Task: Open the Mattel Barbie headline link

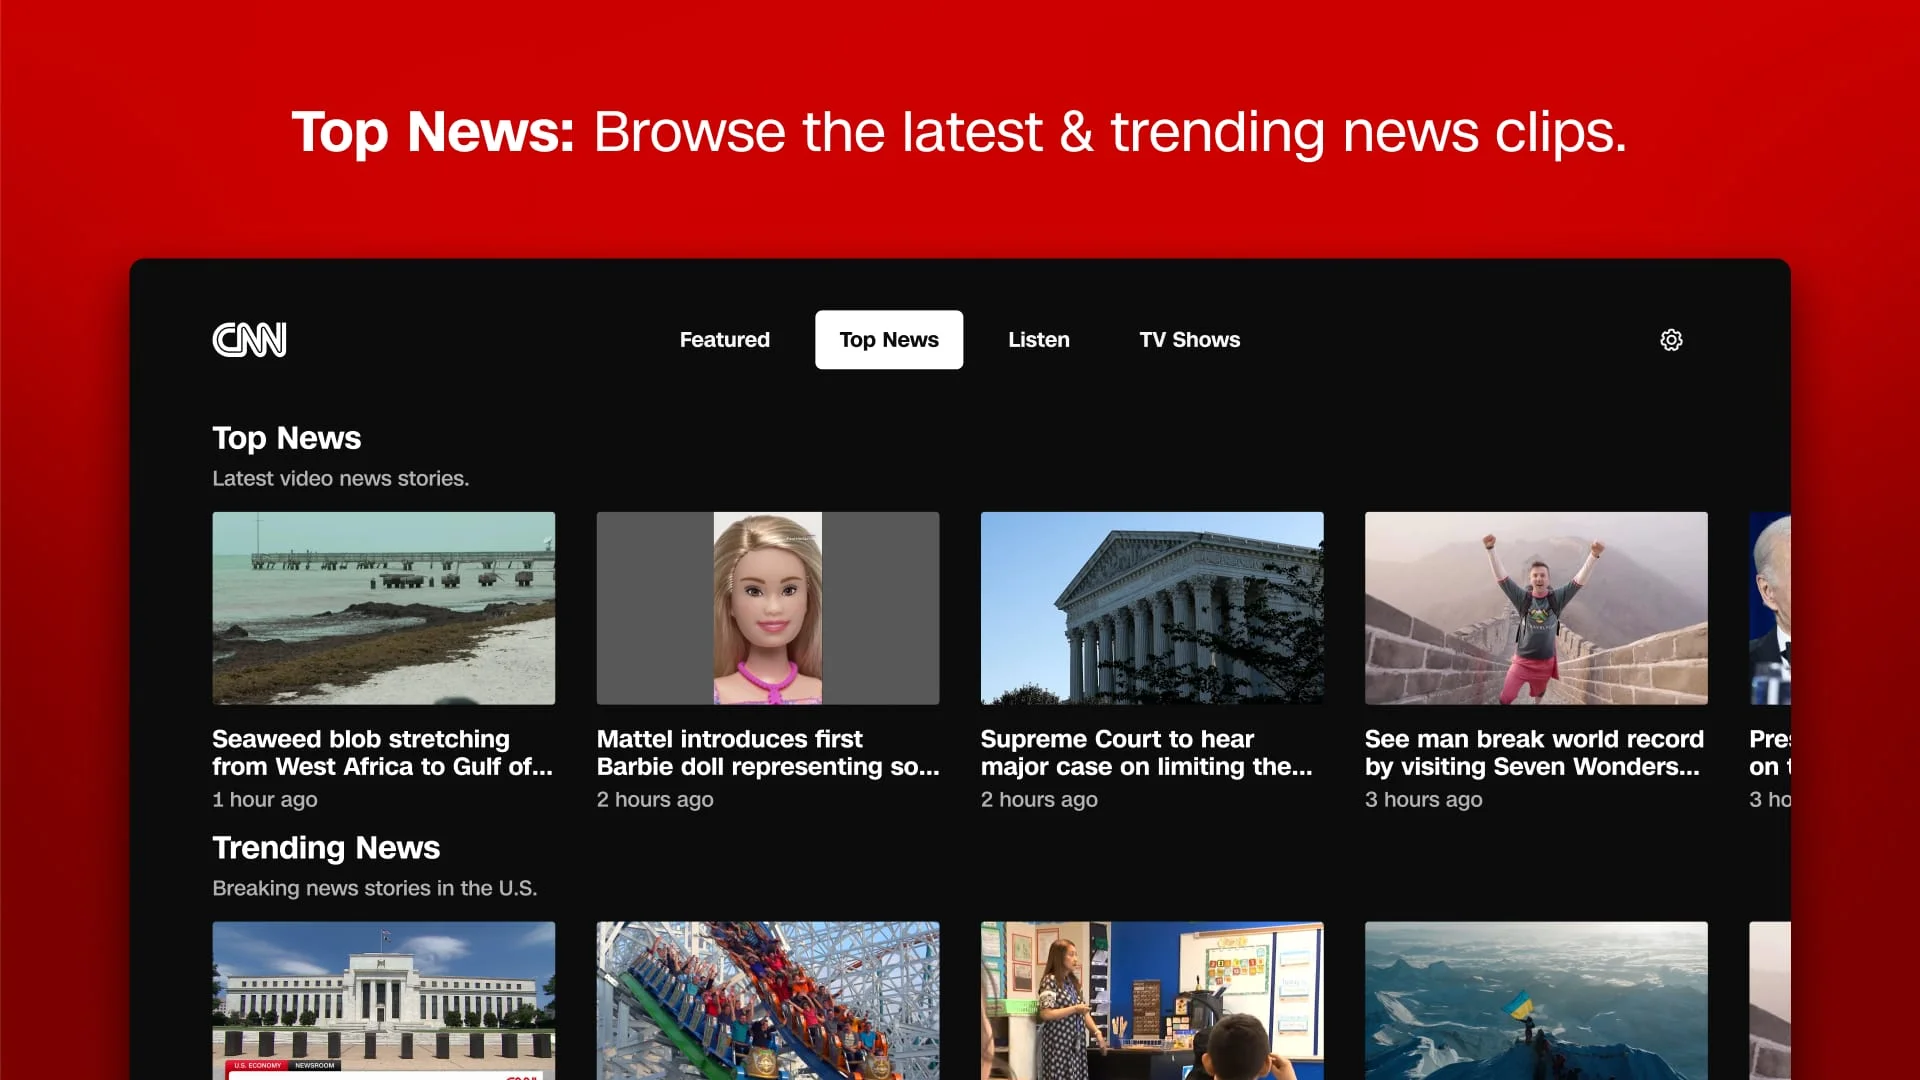Action: pos(767,753)
